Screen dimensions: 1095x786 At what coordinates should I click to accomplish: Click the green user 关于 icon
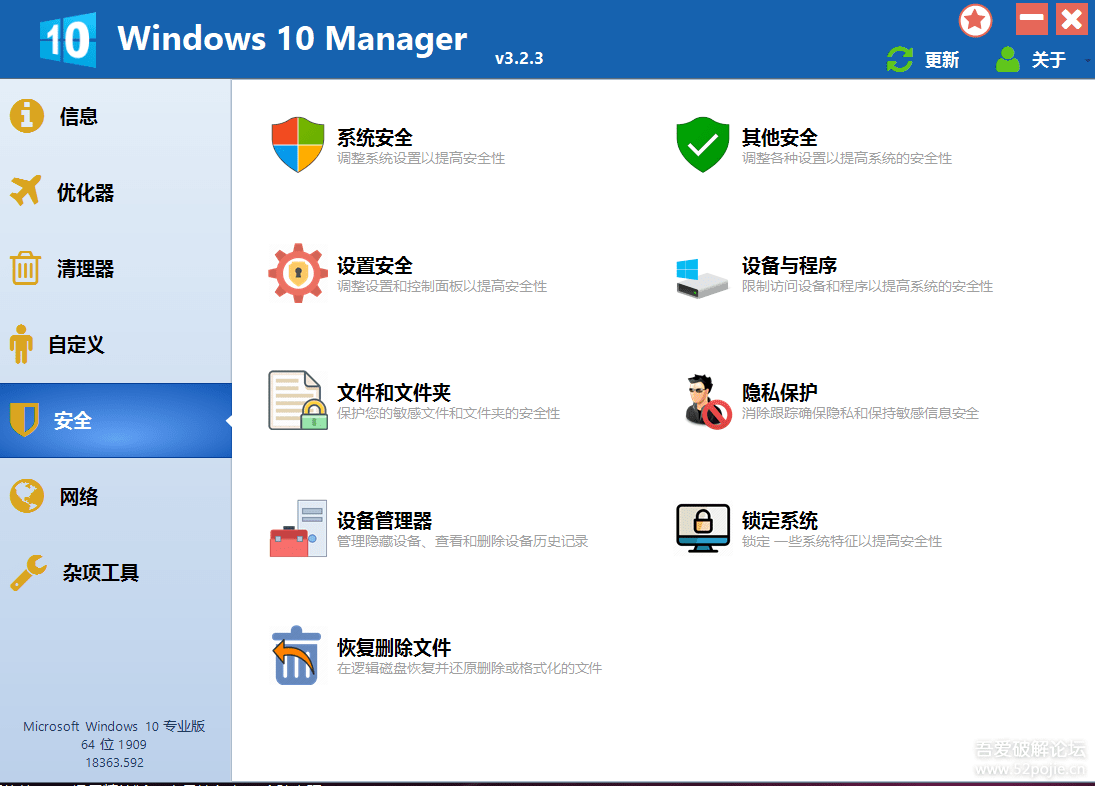[1007, 59]
